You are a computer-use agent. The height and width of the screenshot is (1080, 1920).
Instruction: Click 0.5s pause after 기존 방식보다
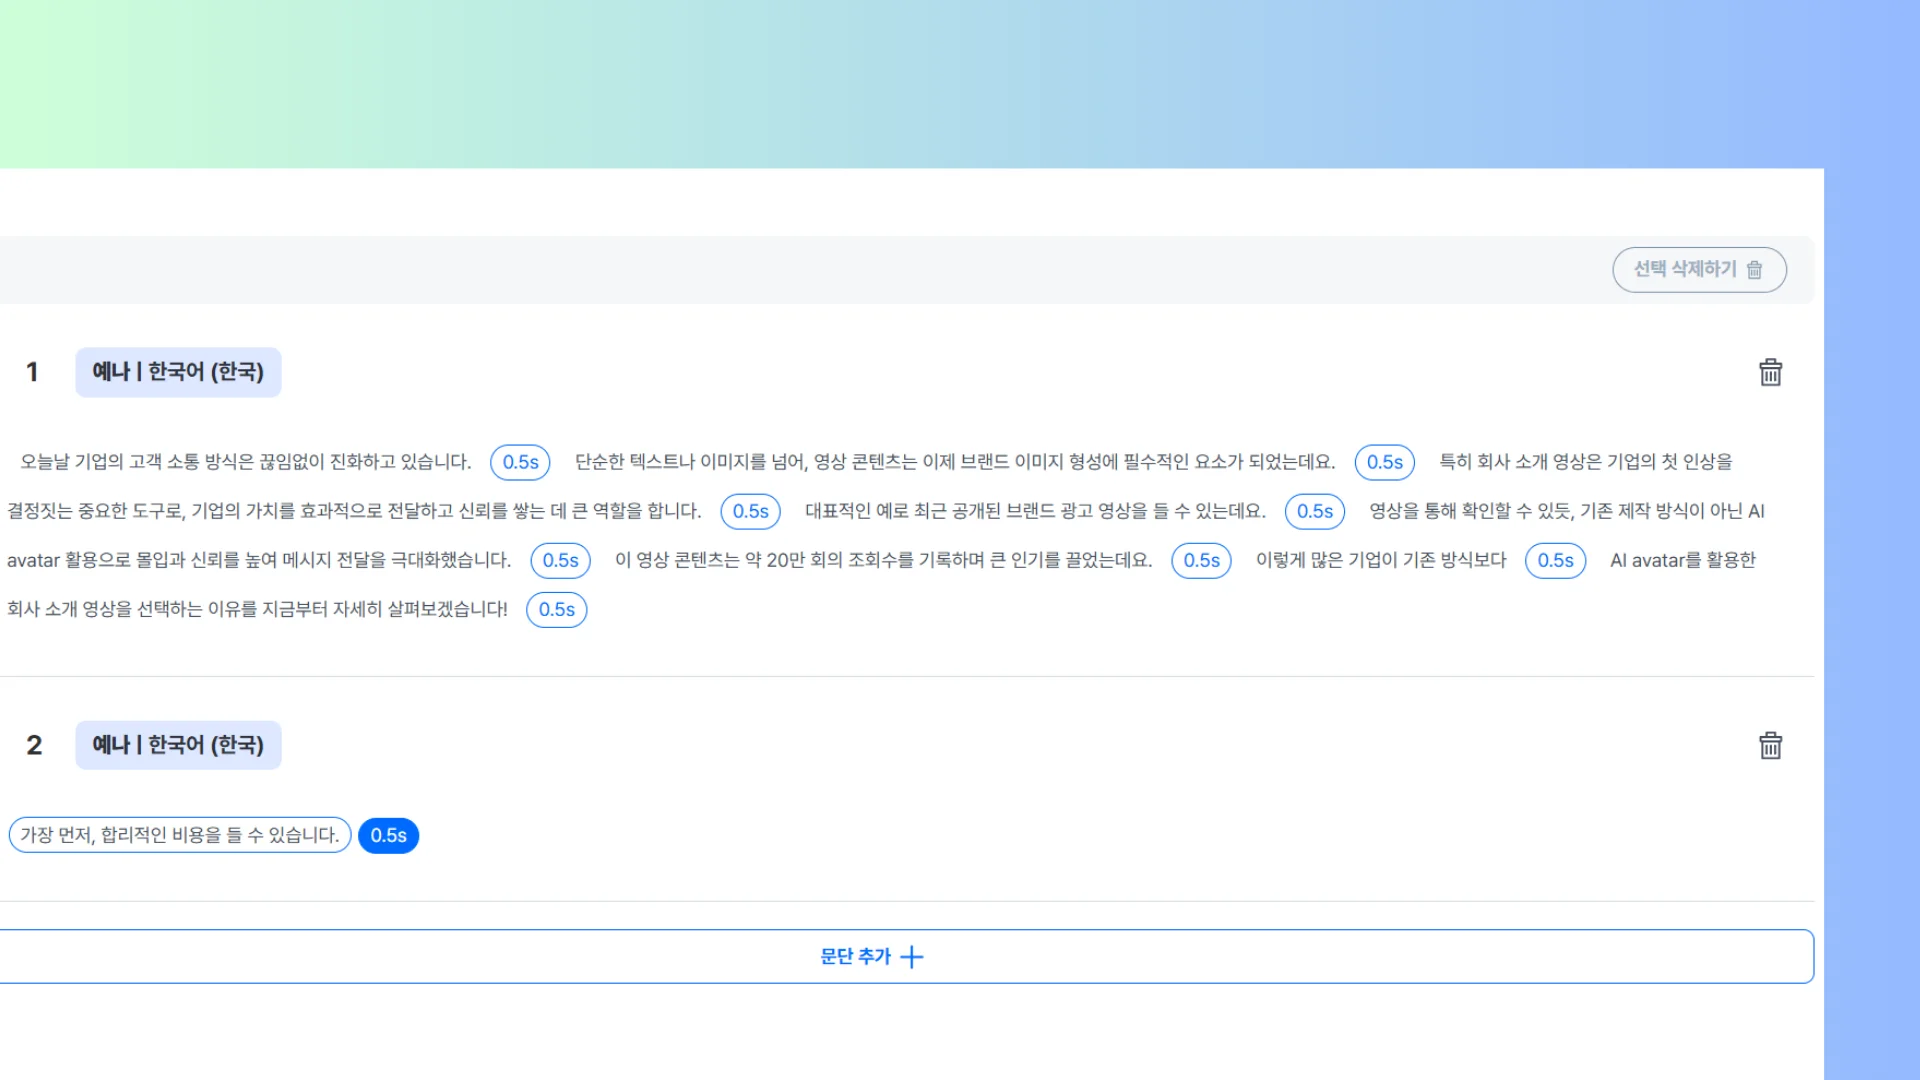pyautogui.click(x=1555, y=560)
